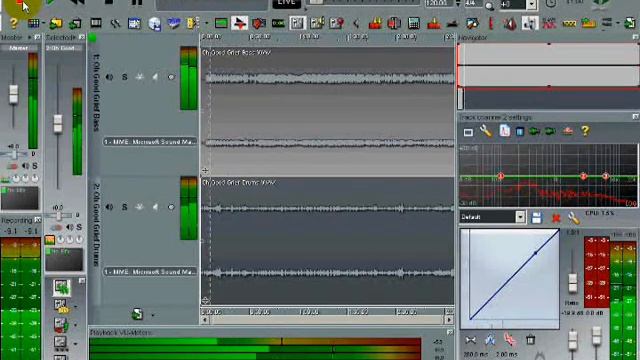This screenshot has height=360, width=640.
Task: Adjust the Master volume fader
Action: (13, 94)
